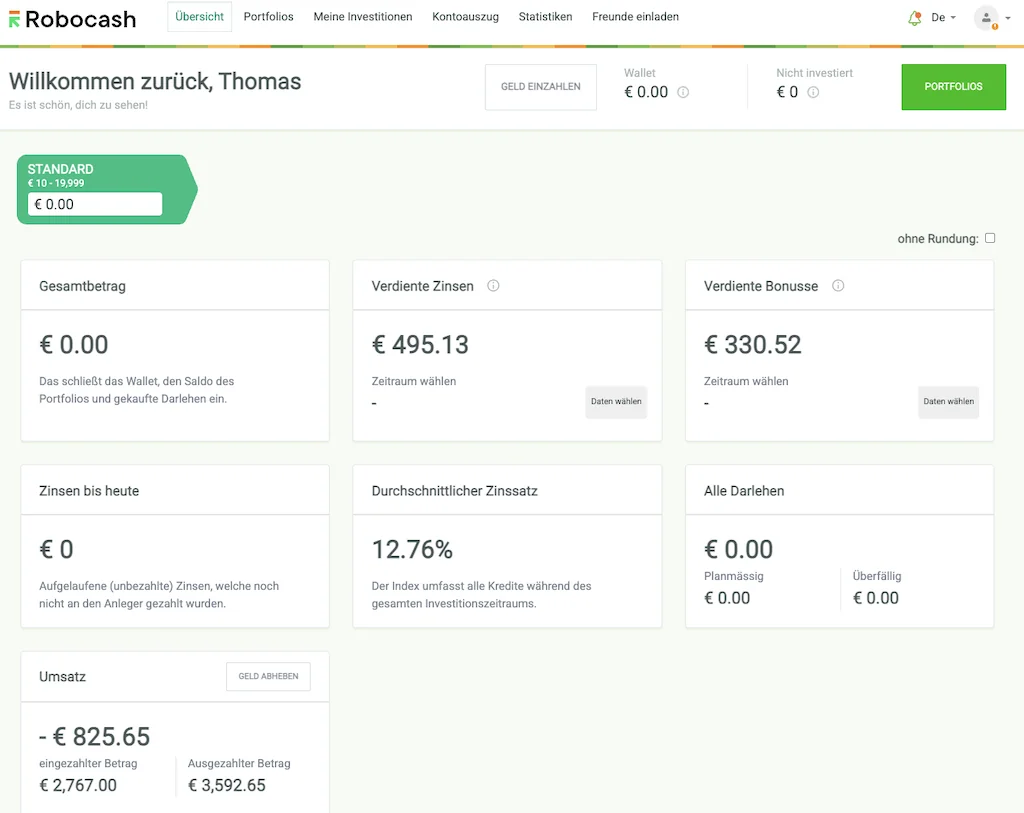Expand the De language dropdown

click(943, 18)
